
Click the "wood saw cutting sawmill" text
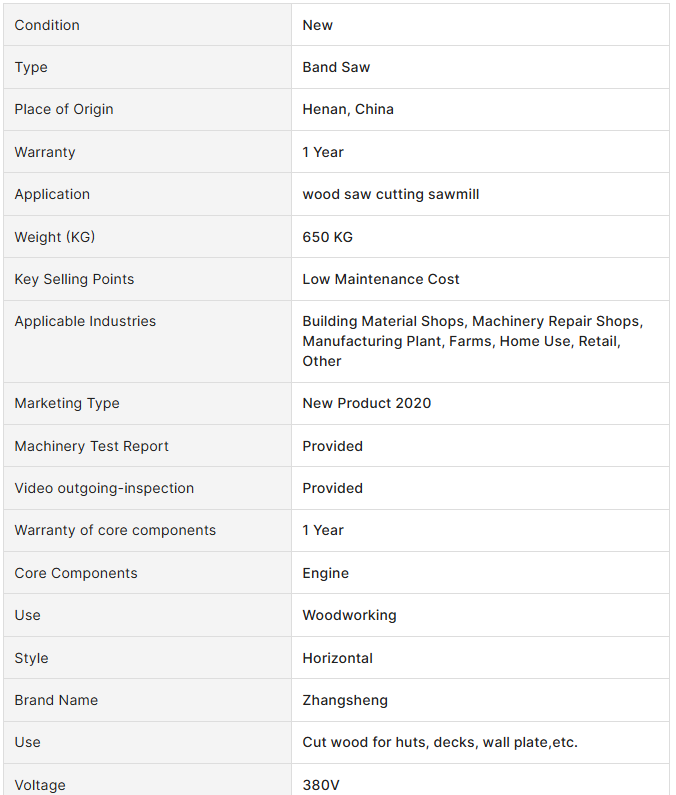[x=390, y=194]
